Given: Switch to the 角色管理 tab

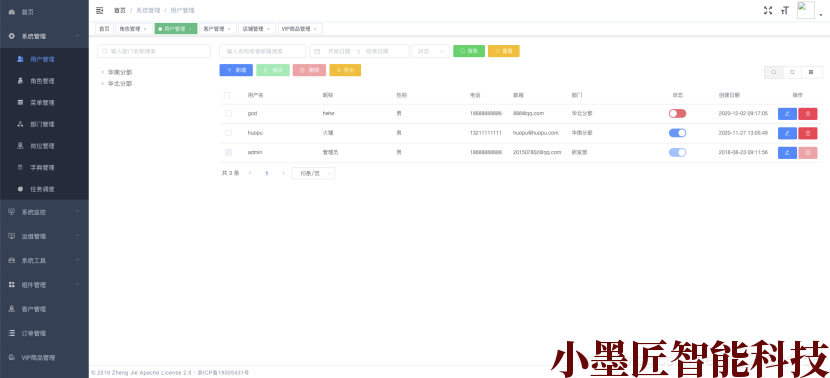Looking at the screenshot, I should point(133,29).
